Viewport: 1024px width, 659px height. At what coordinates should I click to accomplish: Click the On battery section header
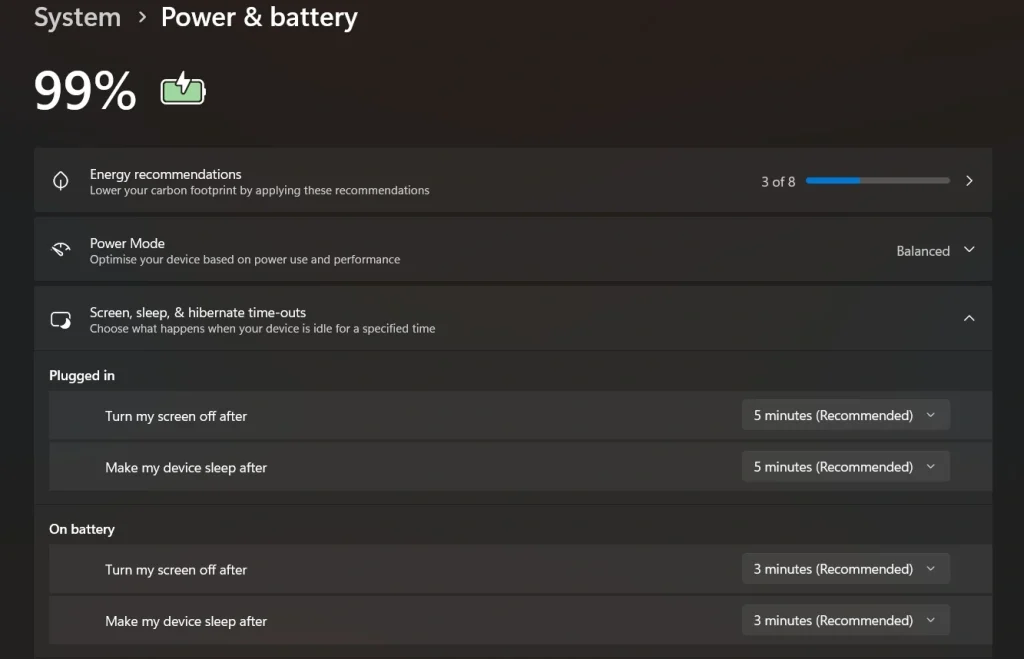pos(81,528)
